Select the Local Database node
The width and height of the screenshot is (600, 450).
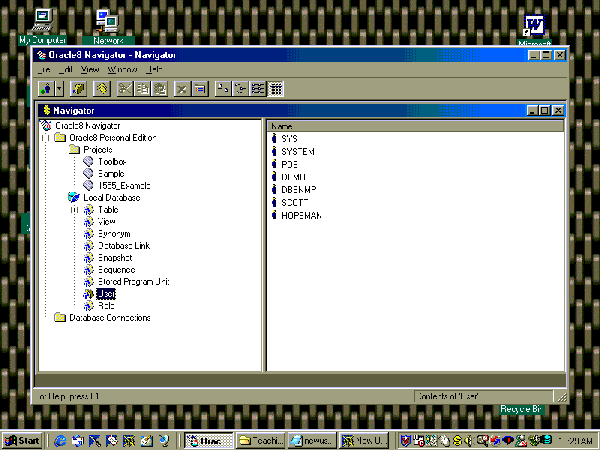tap(112, 198)
